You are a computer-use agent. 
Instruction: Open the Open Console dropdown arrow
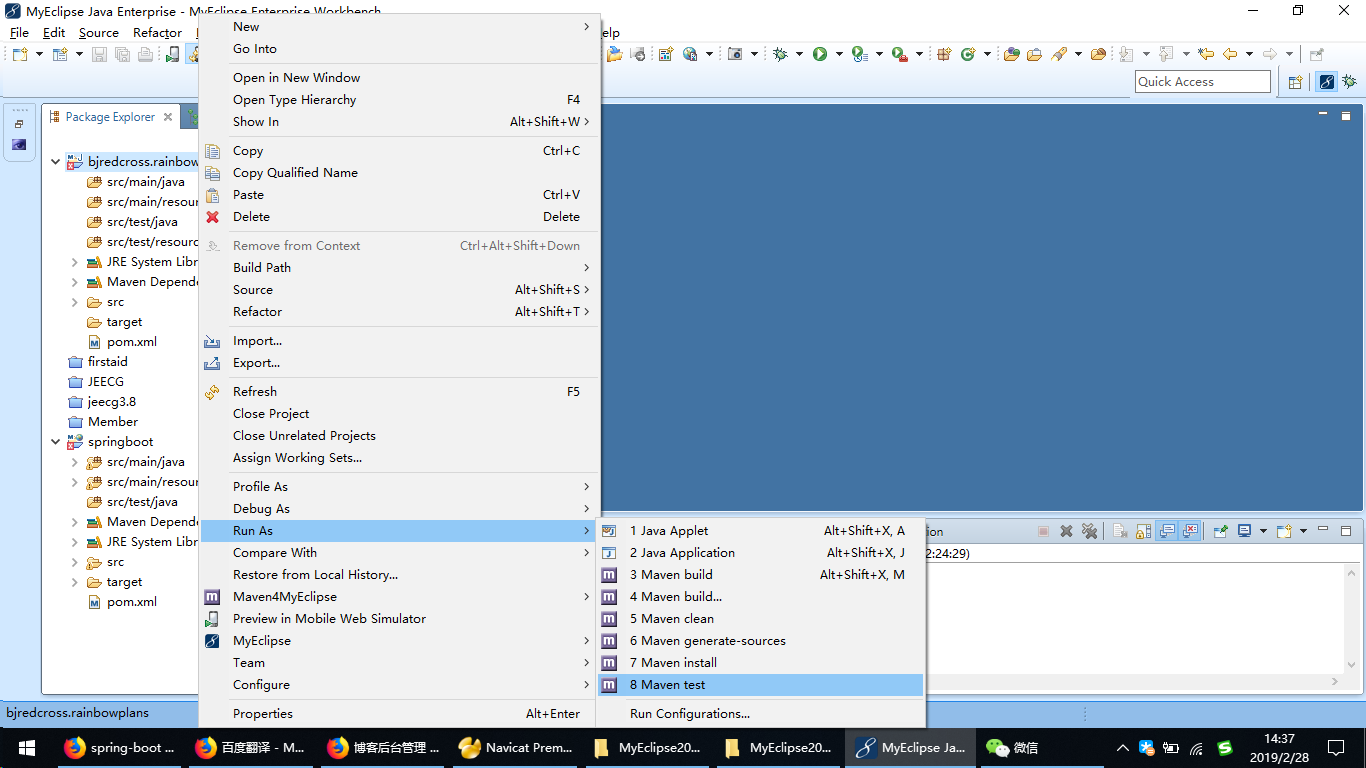1303,531
